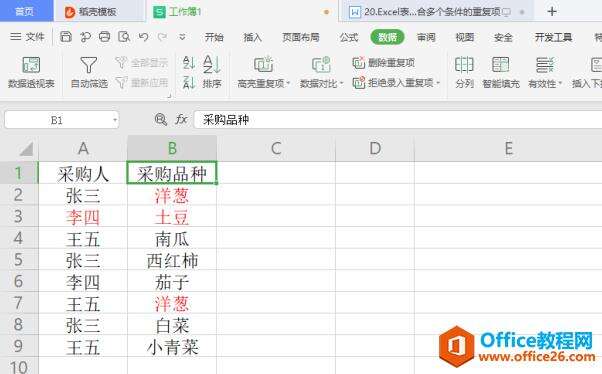602x374 pixels.
Task: Expand the Name Box dropdown arrow
Action: coord(114,121)
